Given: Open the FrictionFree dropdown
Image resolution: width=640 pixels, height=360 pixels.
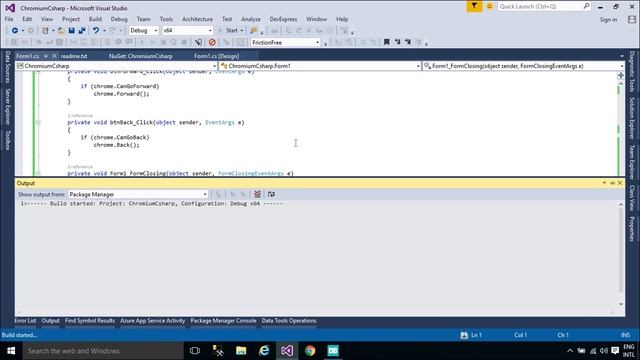Looking at the screenshot, I should point(285,42).
